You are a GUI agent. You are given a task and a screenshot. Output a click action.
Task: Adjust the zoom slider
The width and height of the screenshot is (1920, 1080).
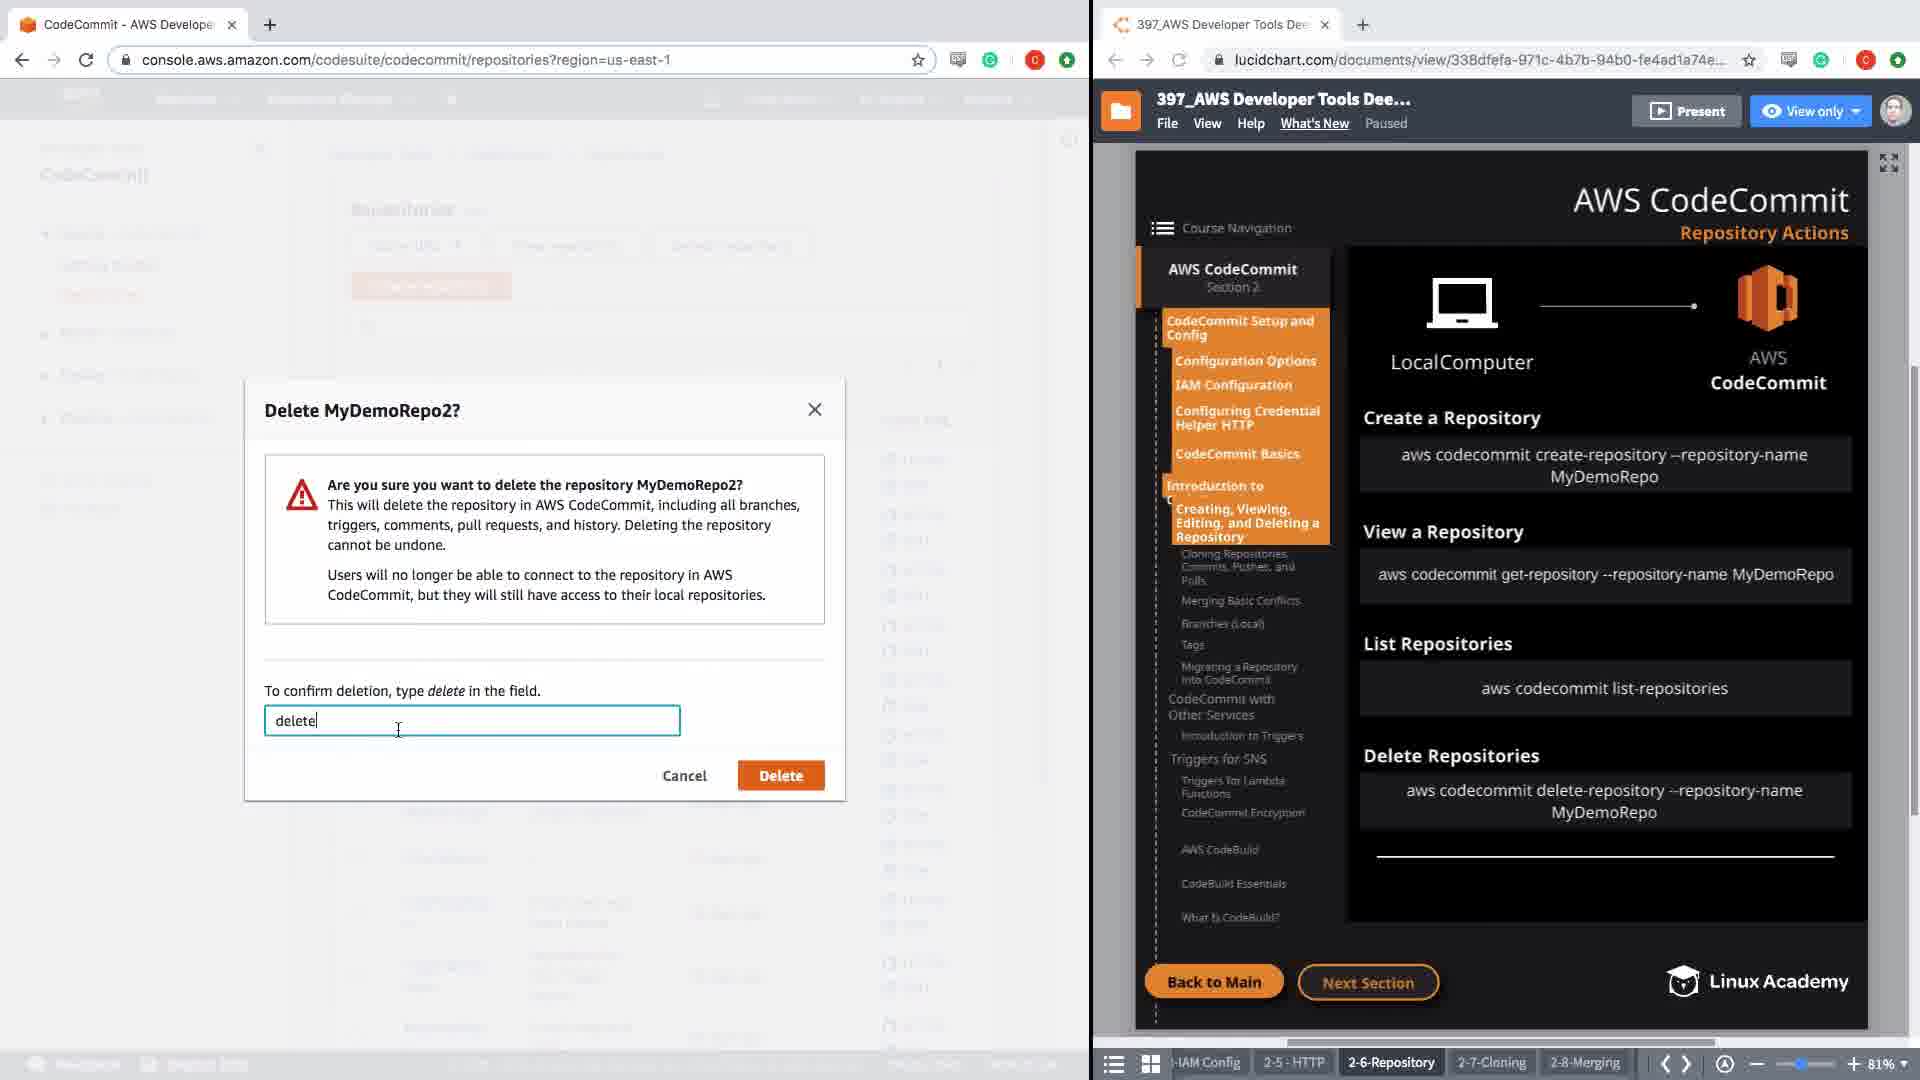pos(1801,1064)
